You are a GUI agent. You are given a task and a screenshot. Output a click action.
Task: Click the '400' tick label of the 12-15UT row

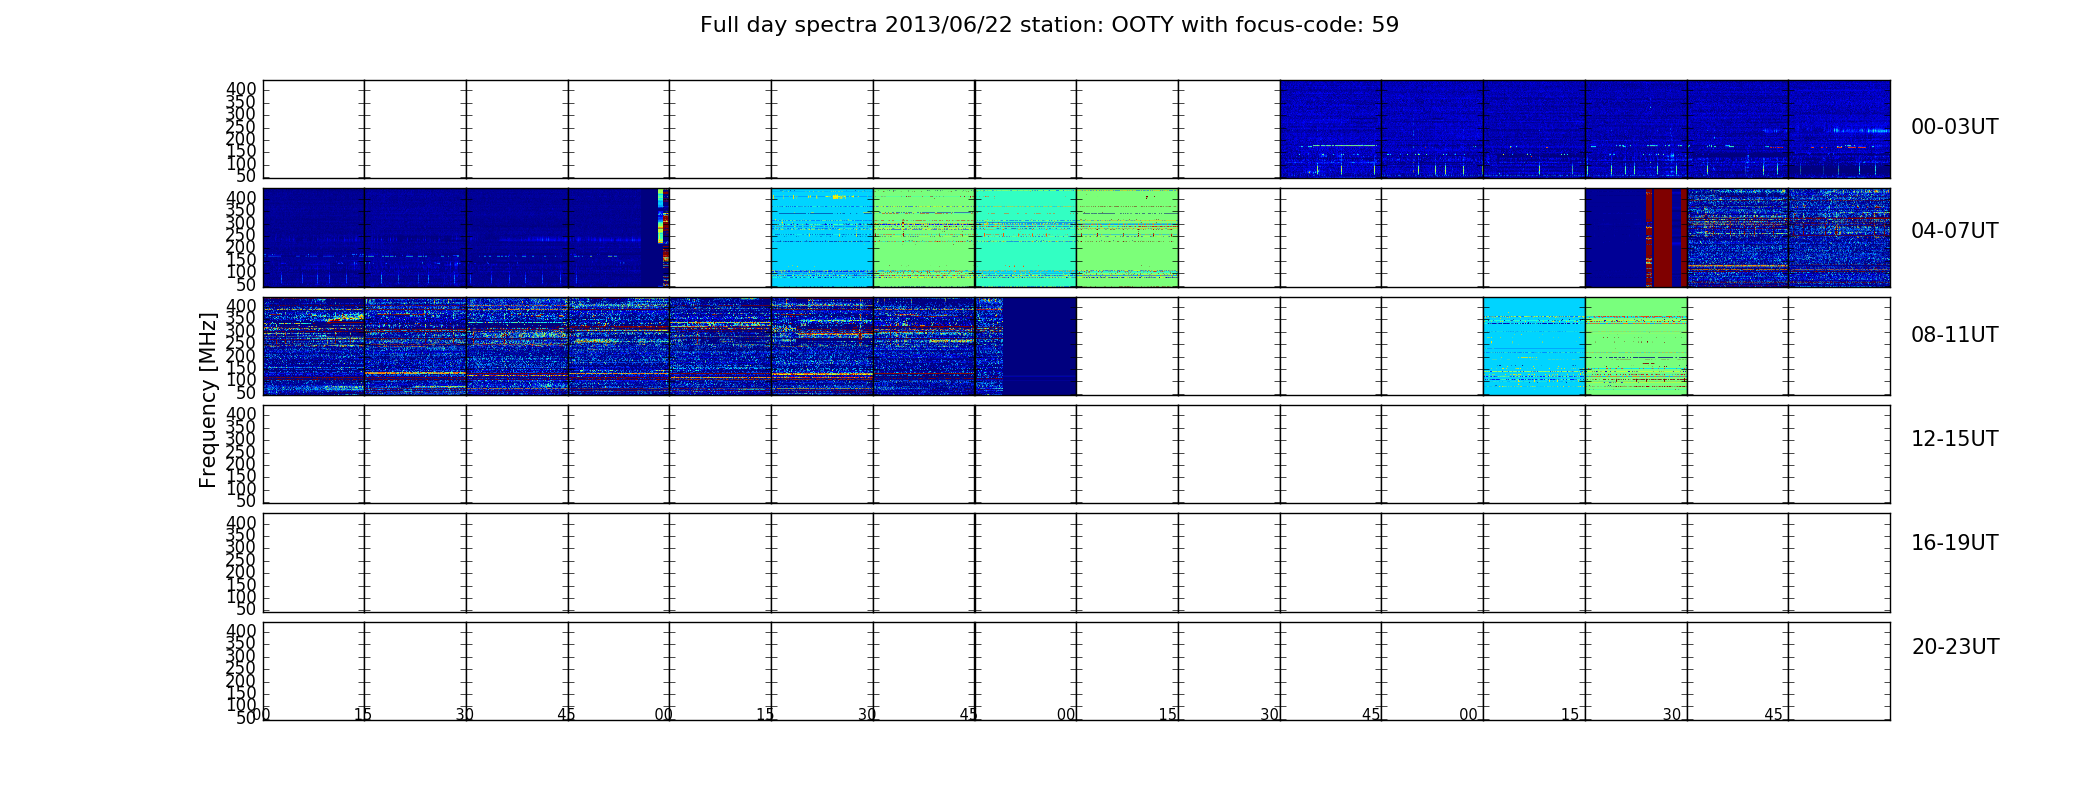coord(241,414)
